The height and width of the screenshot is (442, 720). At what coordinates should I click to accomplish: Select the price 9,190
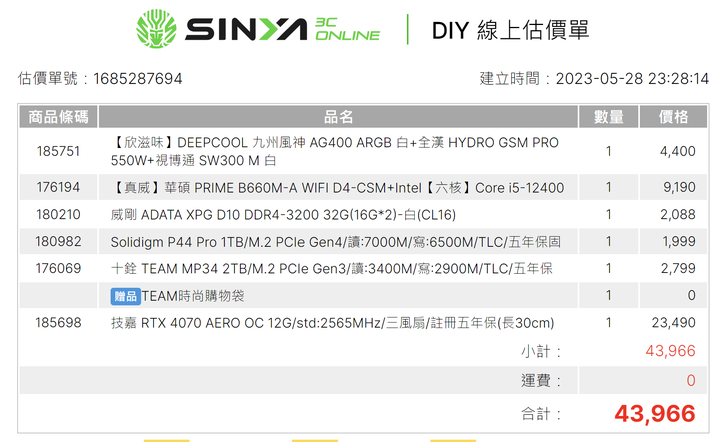pyautogui.click(x=679, y=187)
